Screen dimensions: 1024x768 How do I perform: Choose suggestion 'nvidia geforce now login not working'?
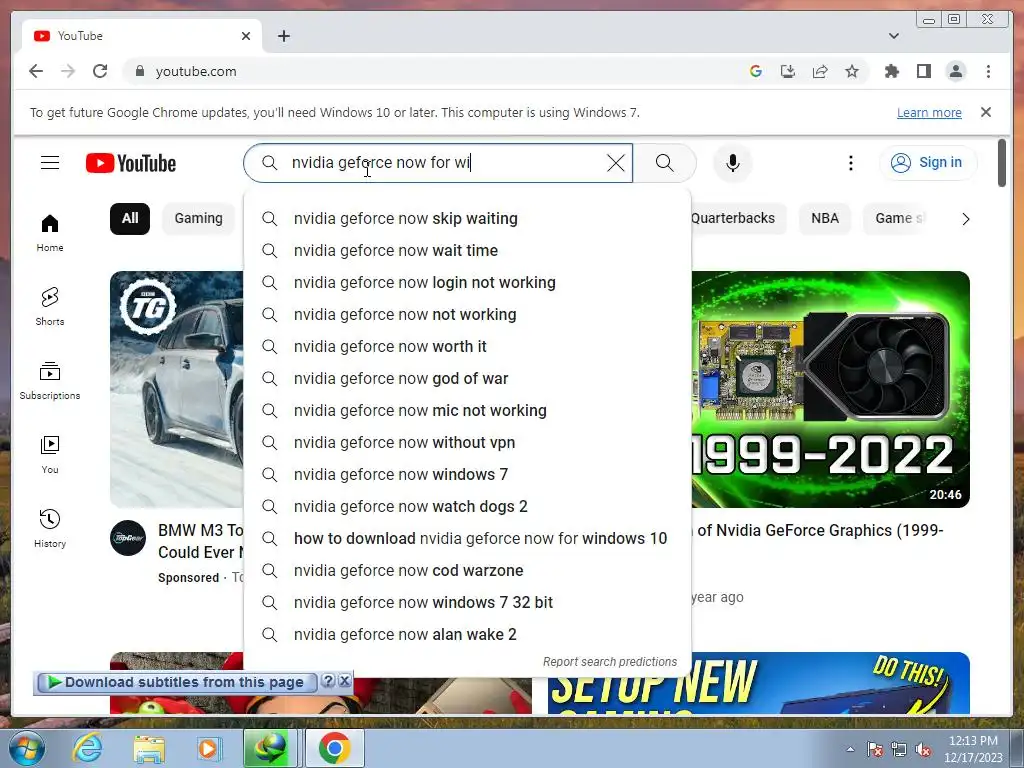point(467,282)
